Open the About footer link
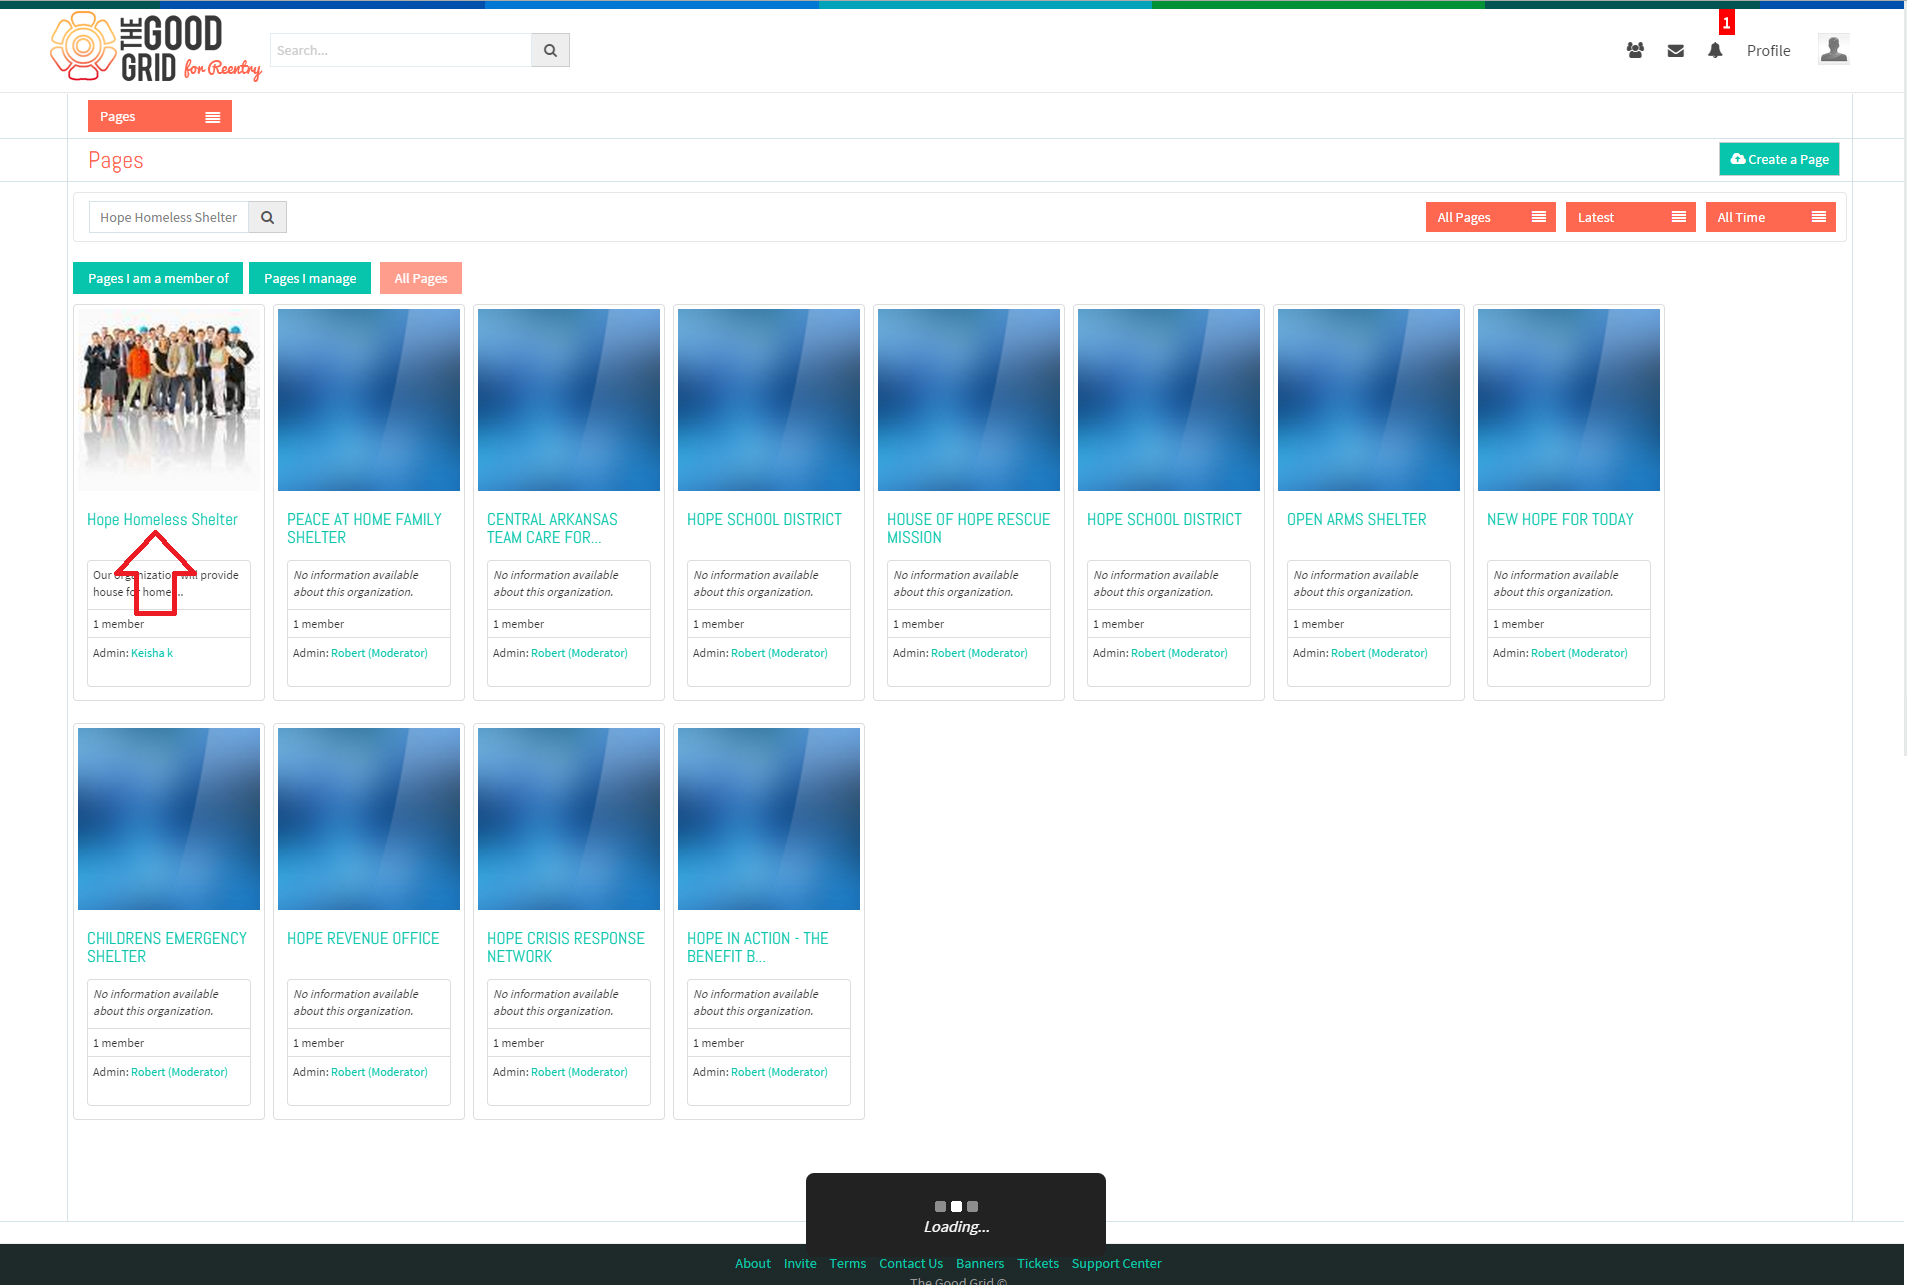 (x=753, y=1264)
